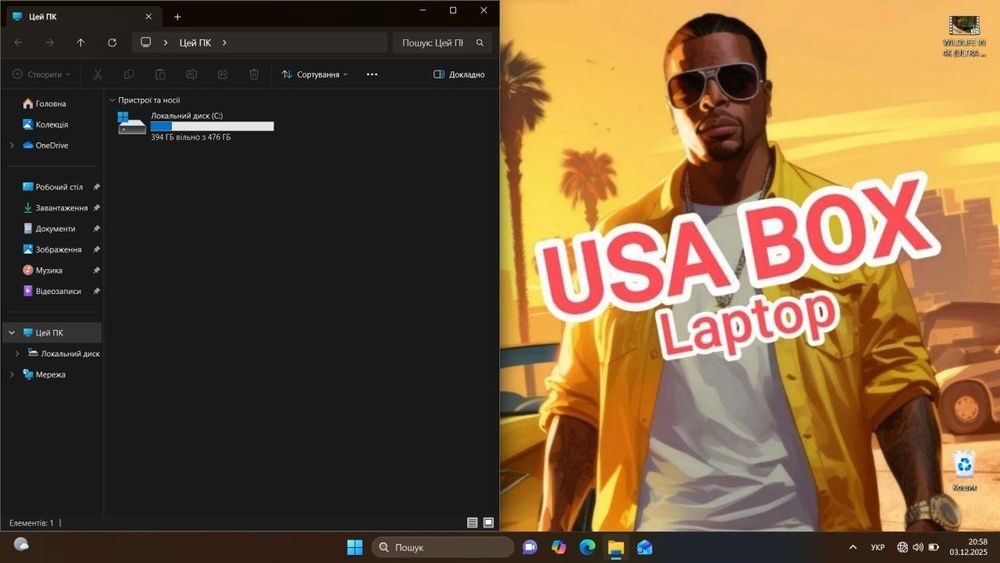The image size is (1000, 563).
Task: Open Copilot from the taskbar
Action: pyautogui.click(x=559, y=547)
